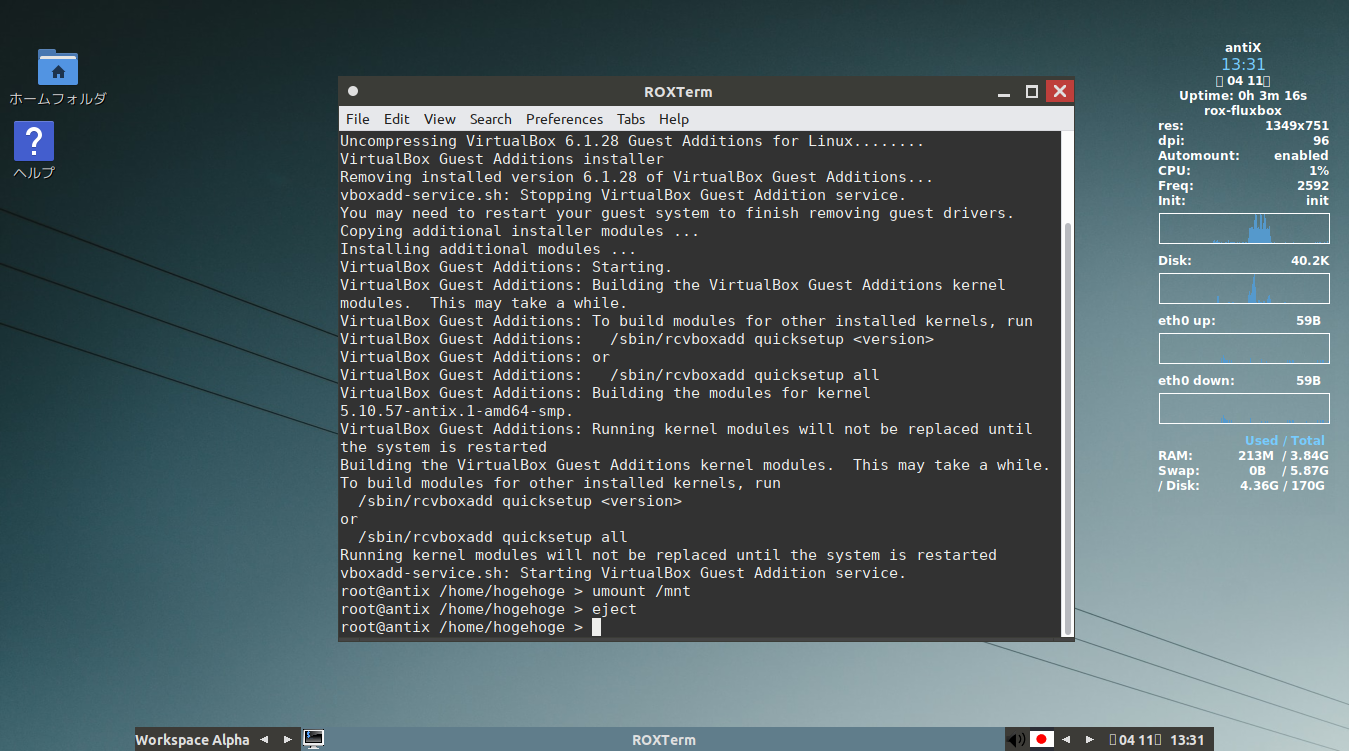Open the View menu in ROXTerm

click(439, 119)
